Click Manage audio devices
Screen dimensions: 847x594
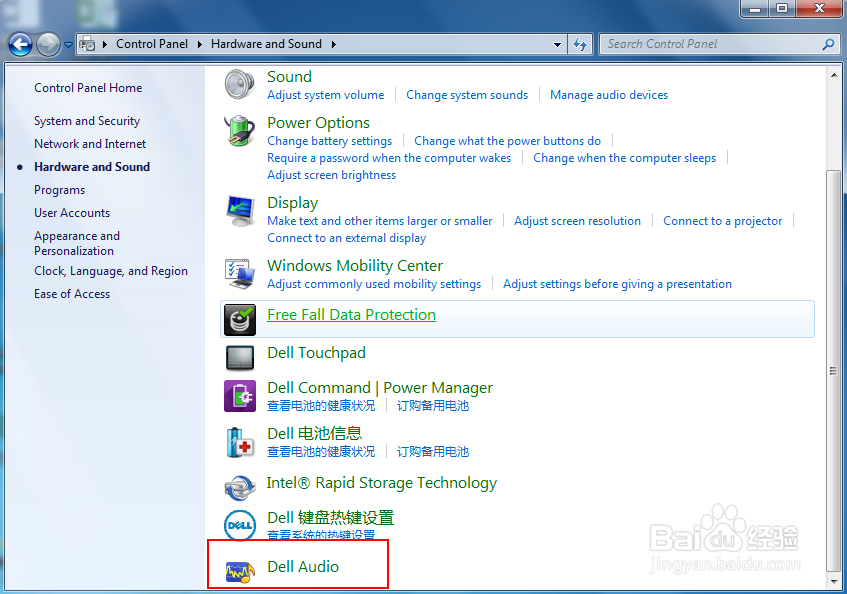coord(609,95)
